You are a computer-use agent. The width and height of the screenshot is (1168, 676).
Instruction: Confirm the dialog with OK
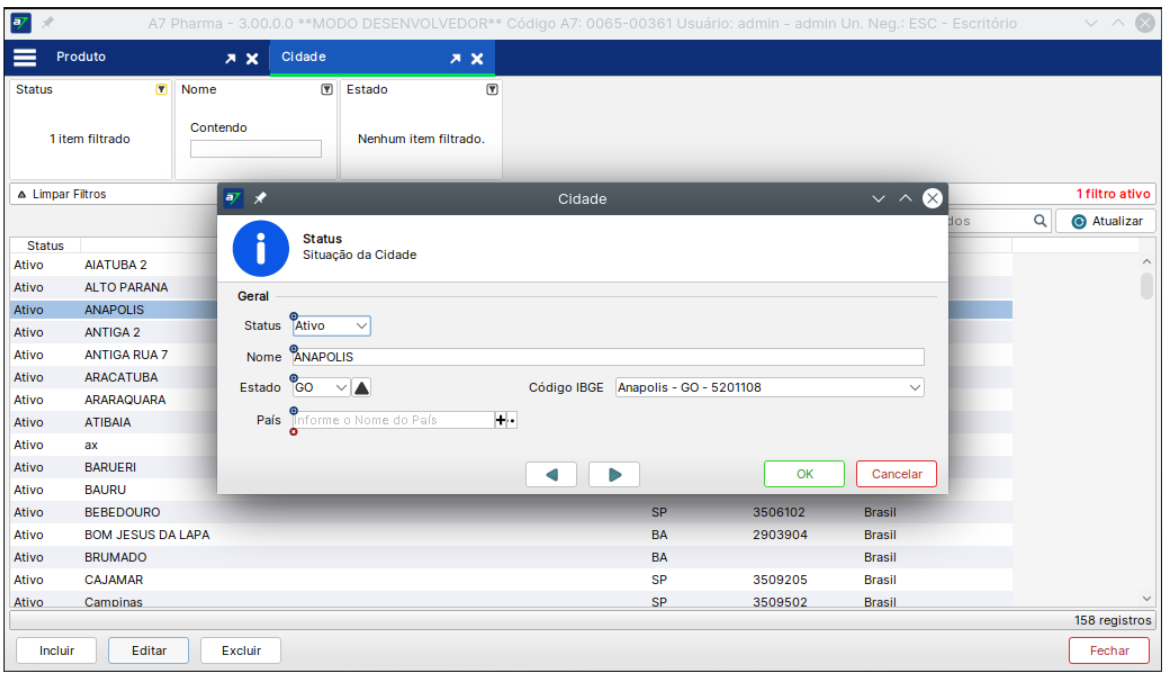(804, 474)
